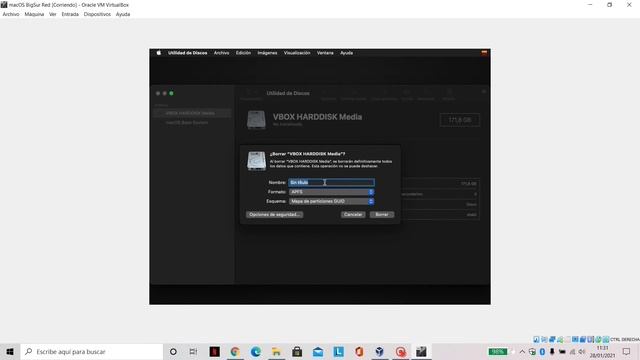Click the Spanish flag input source icon

[484, 53]
